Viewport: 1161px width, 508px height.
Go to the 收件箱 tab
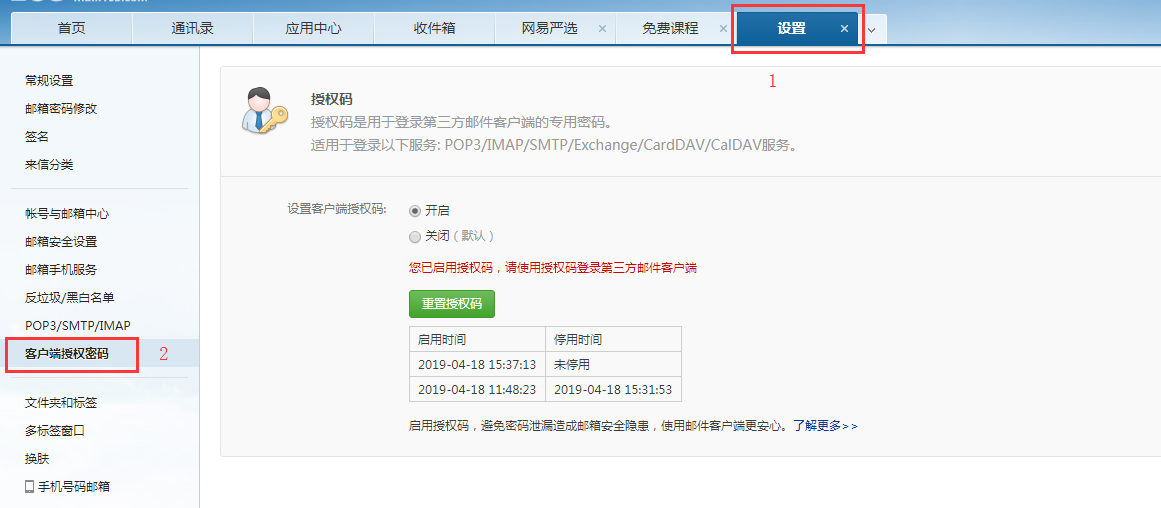(434, 29)
